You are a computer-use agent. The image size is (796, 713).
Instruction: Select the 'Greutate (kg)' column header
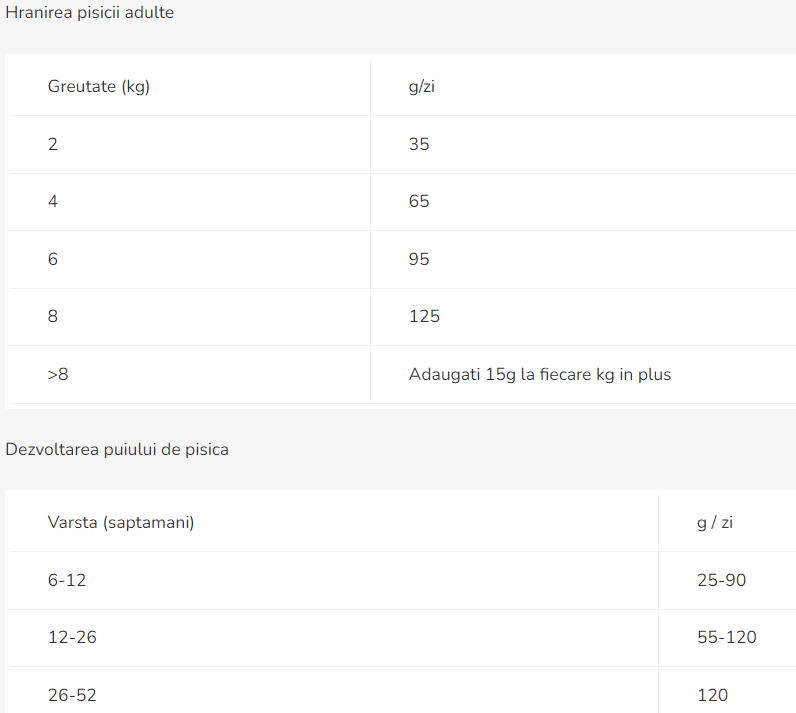pos(99,86)
